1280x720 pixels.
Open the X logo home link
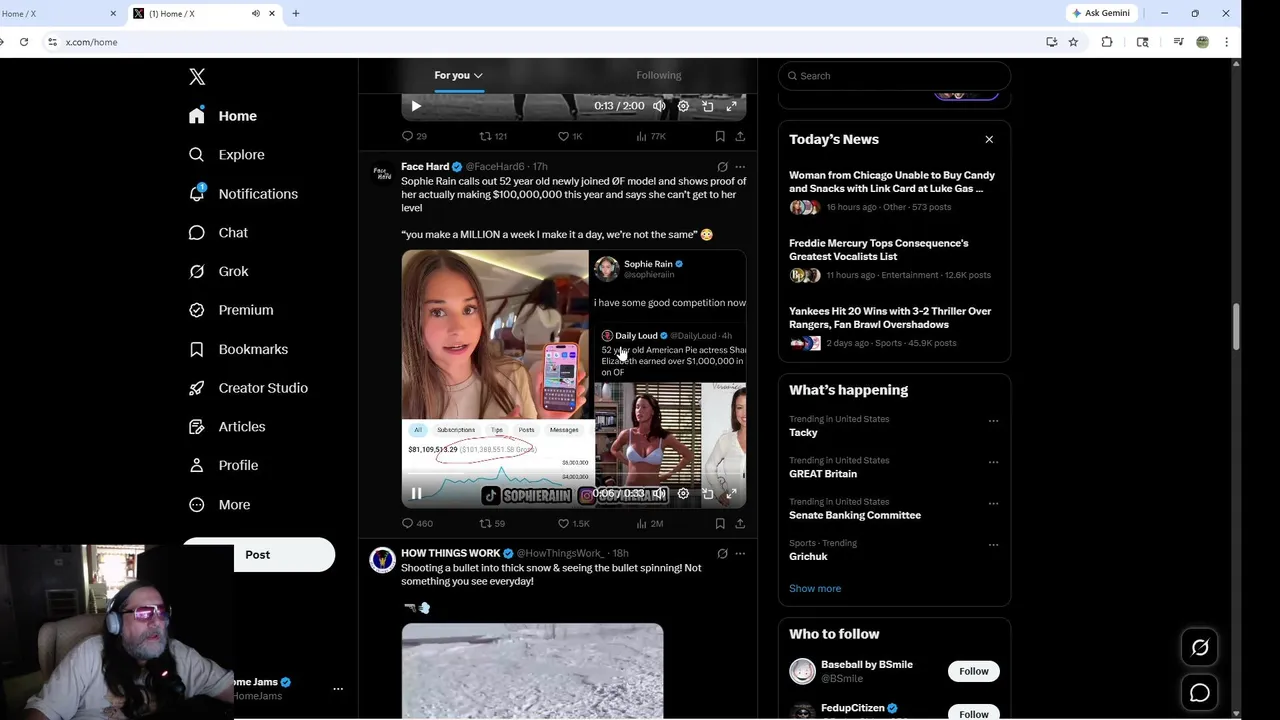click(197, 77)
